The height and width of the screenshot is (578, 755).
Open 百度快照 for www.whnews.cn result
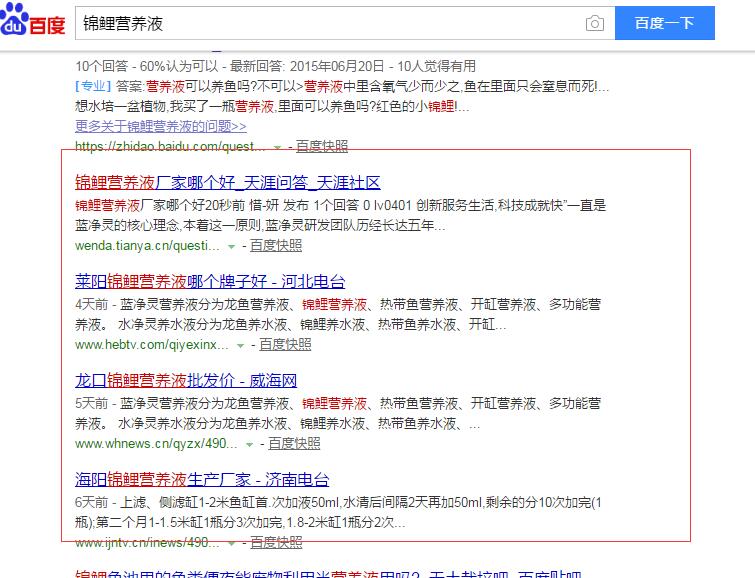click(294, 444)
